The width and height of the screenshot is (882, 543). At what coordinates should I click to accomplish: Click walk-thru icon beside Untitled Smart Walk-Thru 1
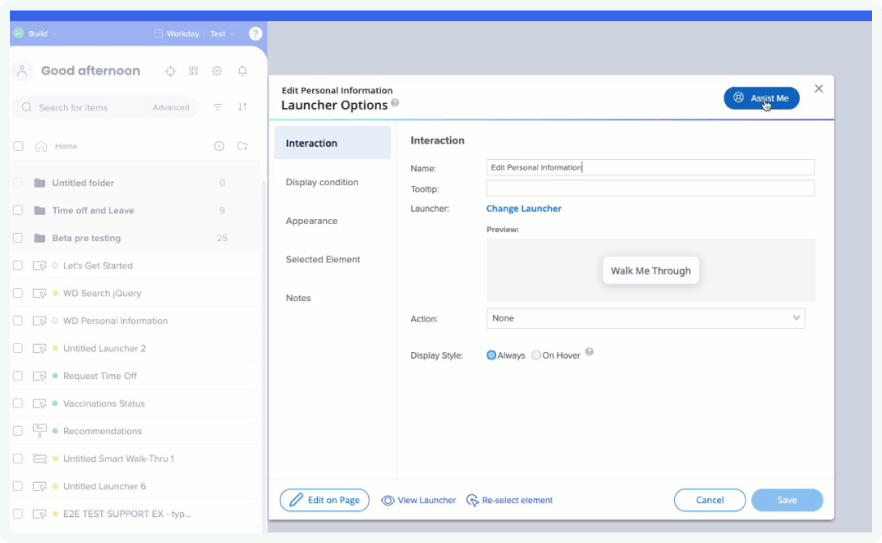point(39,459)
